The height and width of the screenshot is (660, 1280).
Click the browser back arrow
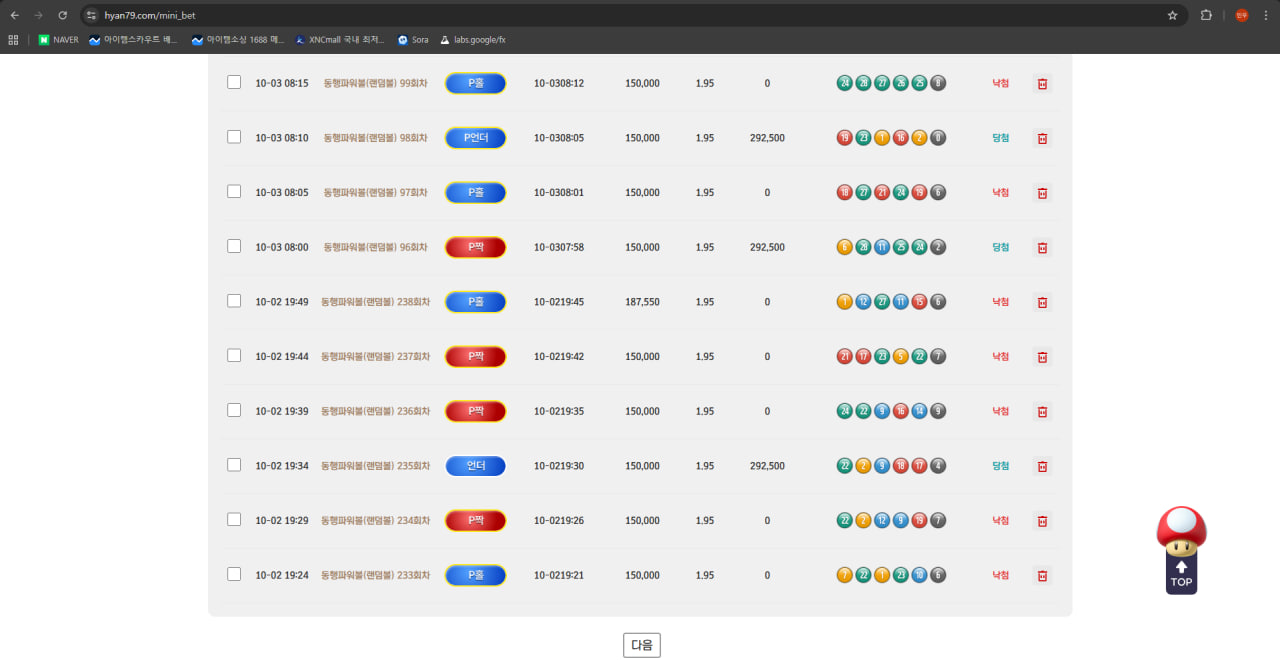pos(15,15)
